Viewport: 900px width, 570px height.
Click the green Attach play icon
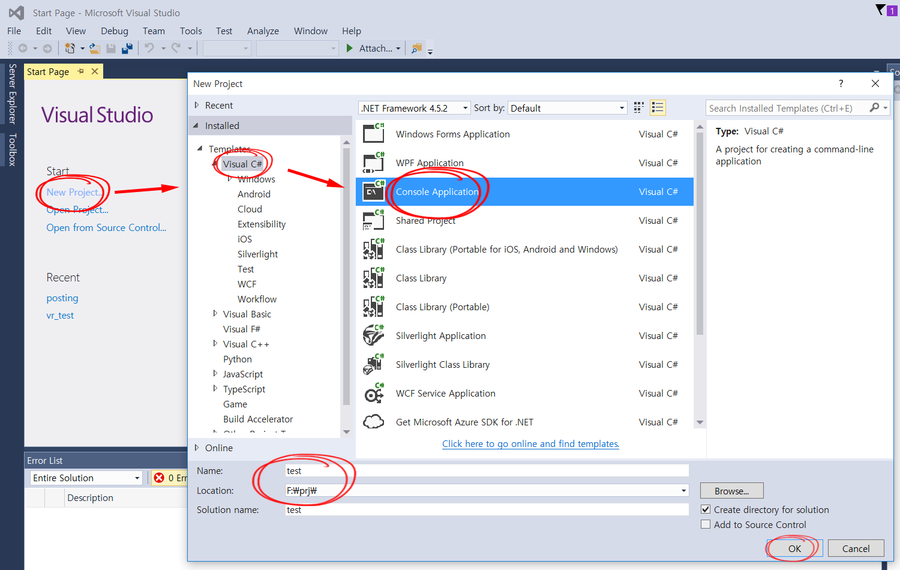[350, 48]
